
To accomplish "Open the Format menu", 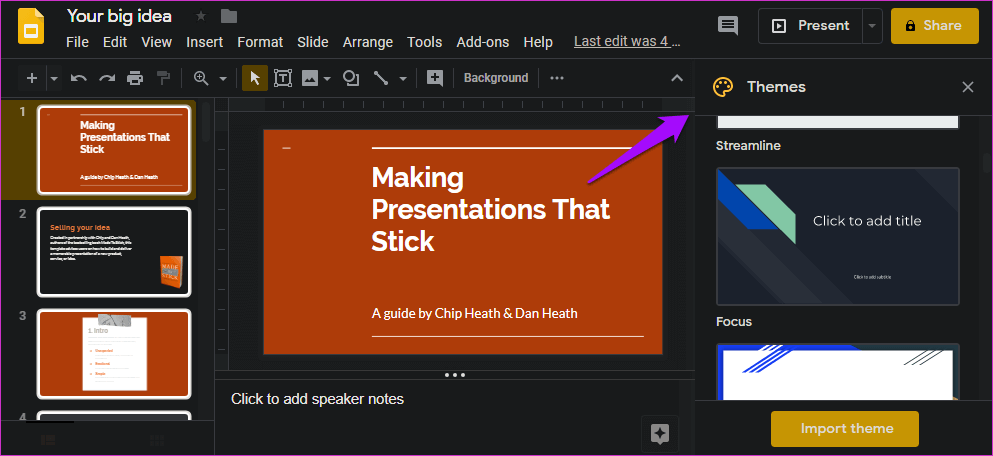I will [260, 42].
